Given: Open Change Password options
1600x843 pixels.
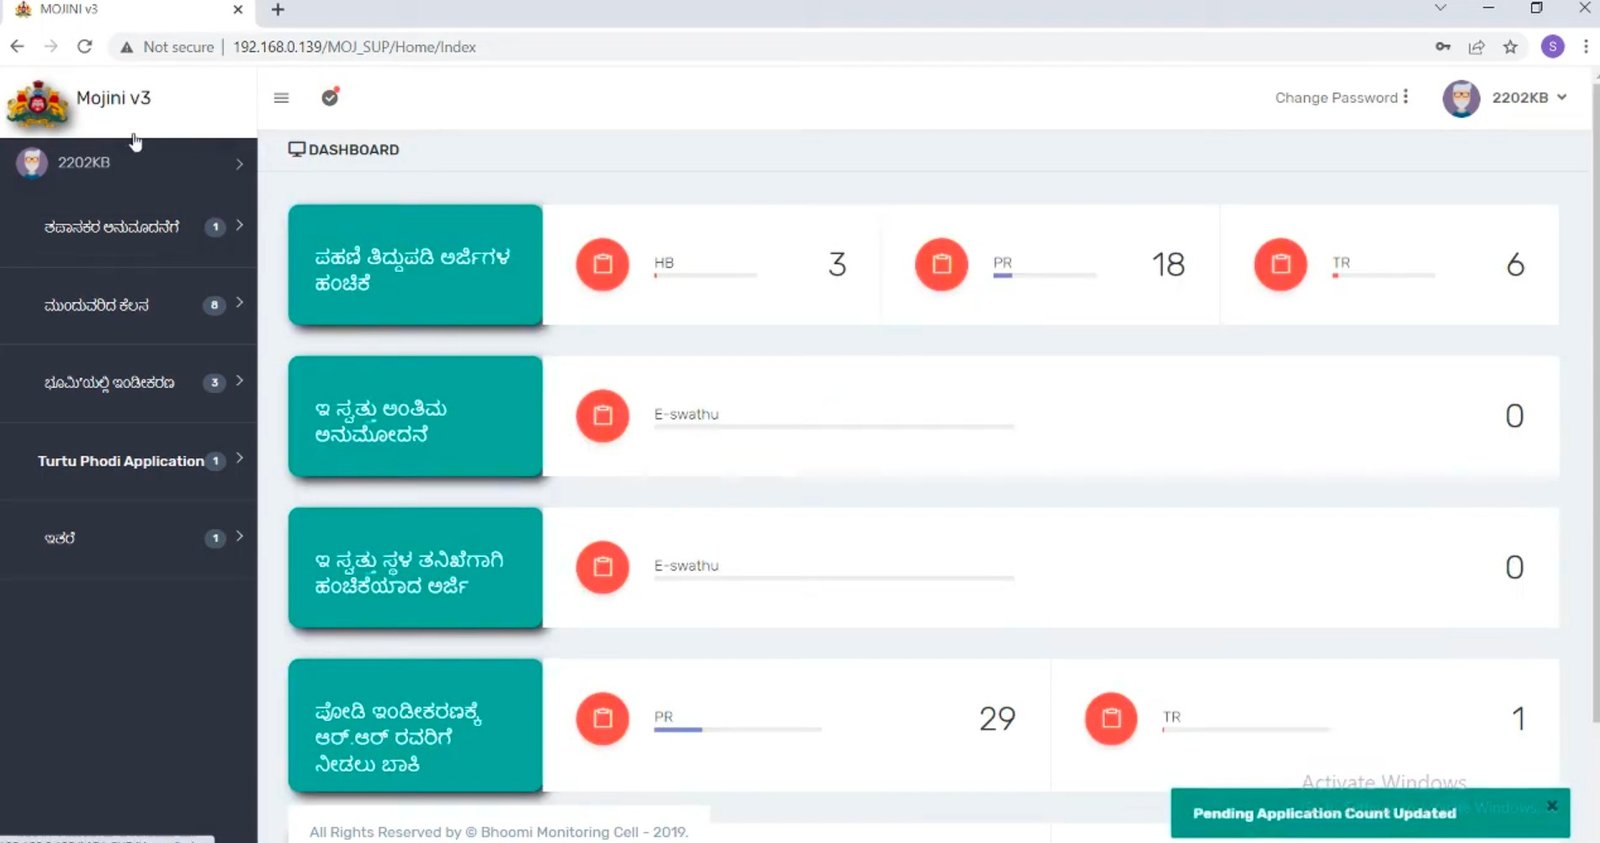Looking at the screenshot, I should (x=1341, y=98).
